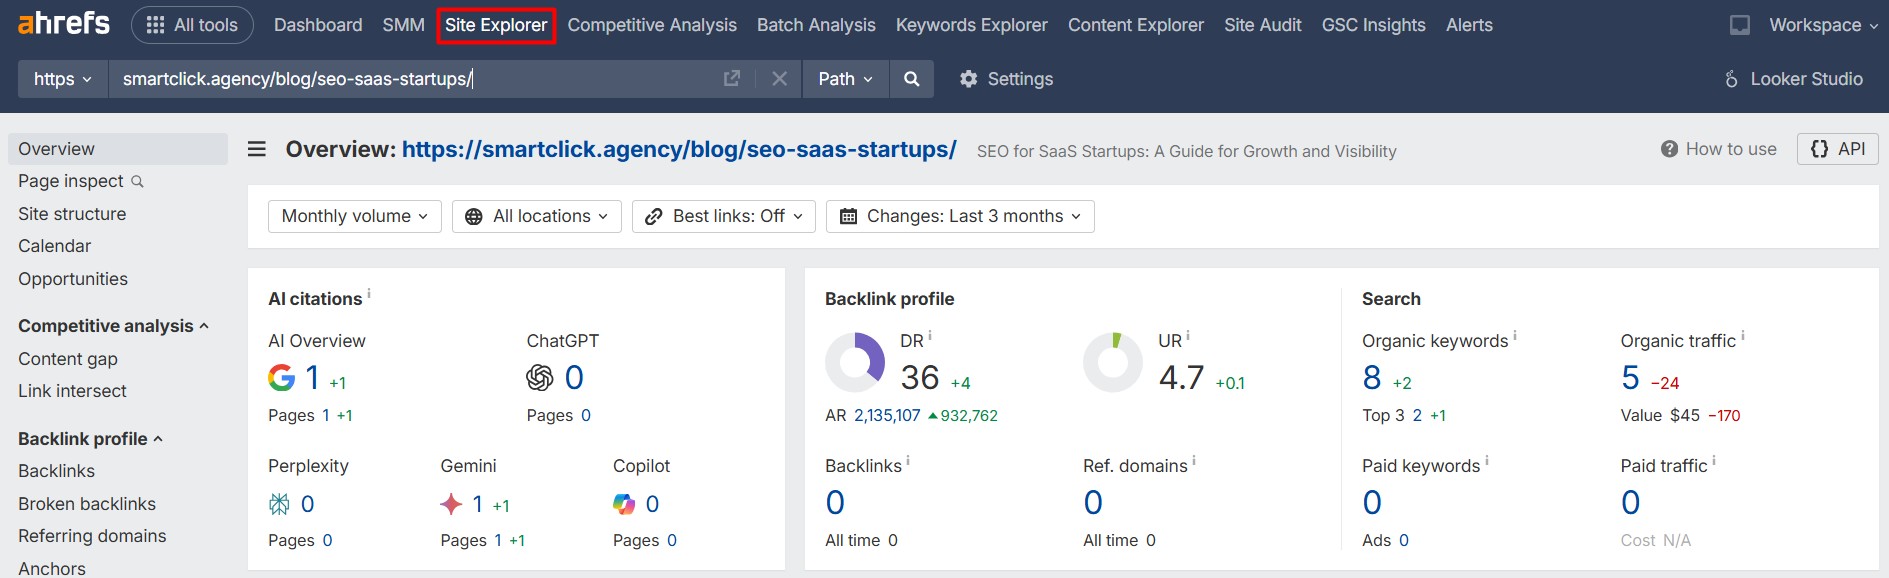Click the search icon beside Page inspect

(138, 181)
